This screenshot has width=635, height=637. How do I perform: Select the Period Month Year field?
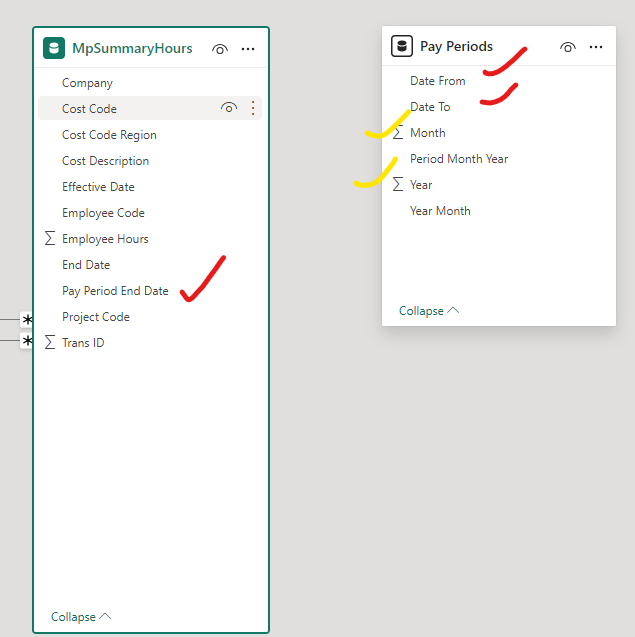click(x=459, y=159)
